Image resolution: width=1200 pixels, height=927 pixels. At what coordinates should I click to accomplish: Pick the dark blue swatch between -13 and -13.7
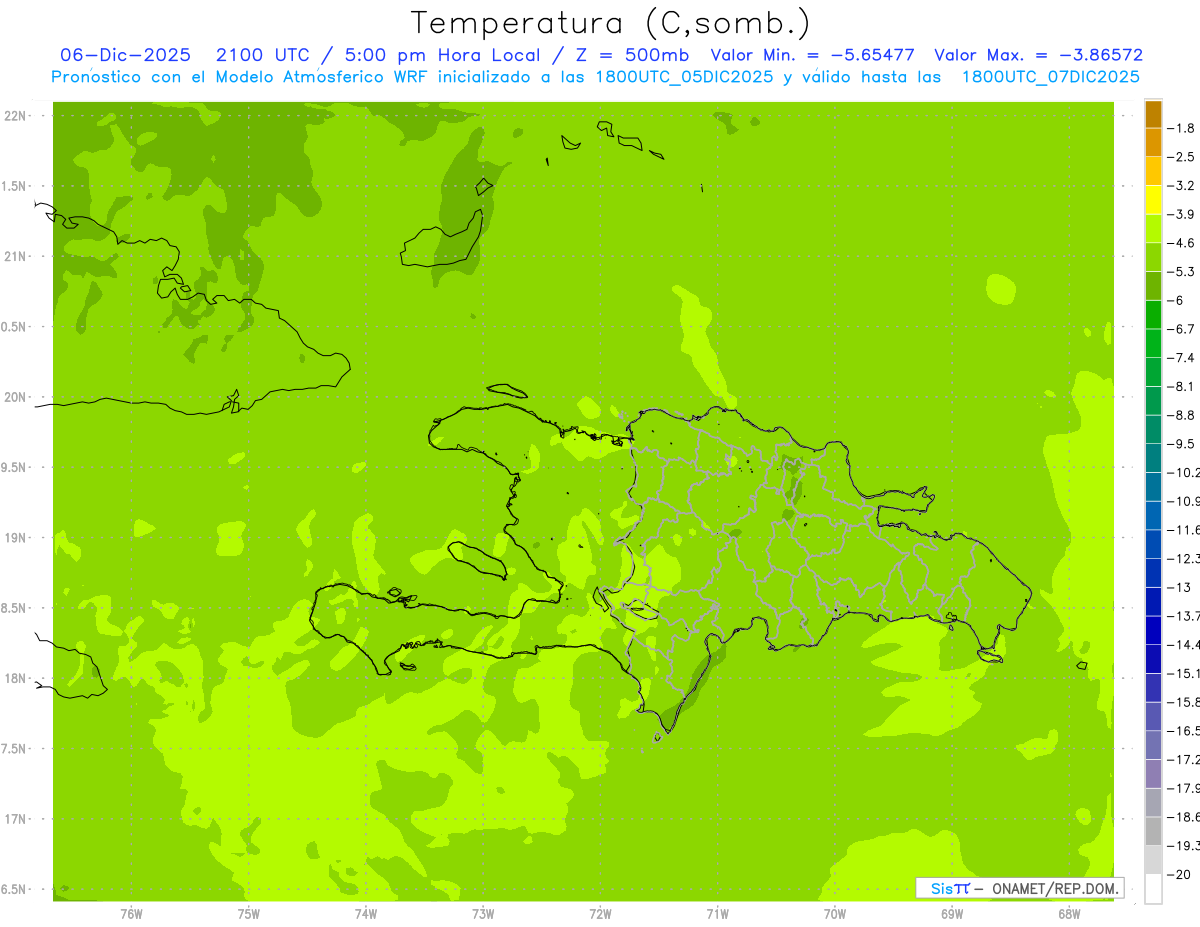pyautogui.click(x=1153, y=601)
